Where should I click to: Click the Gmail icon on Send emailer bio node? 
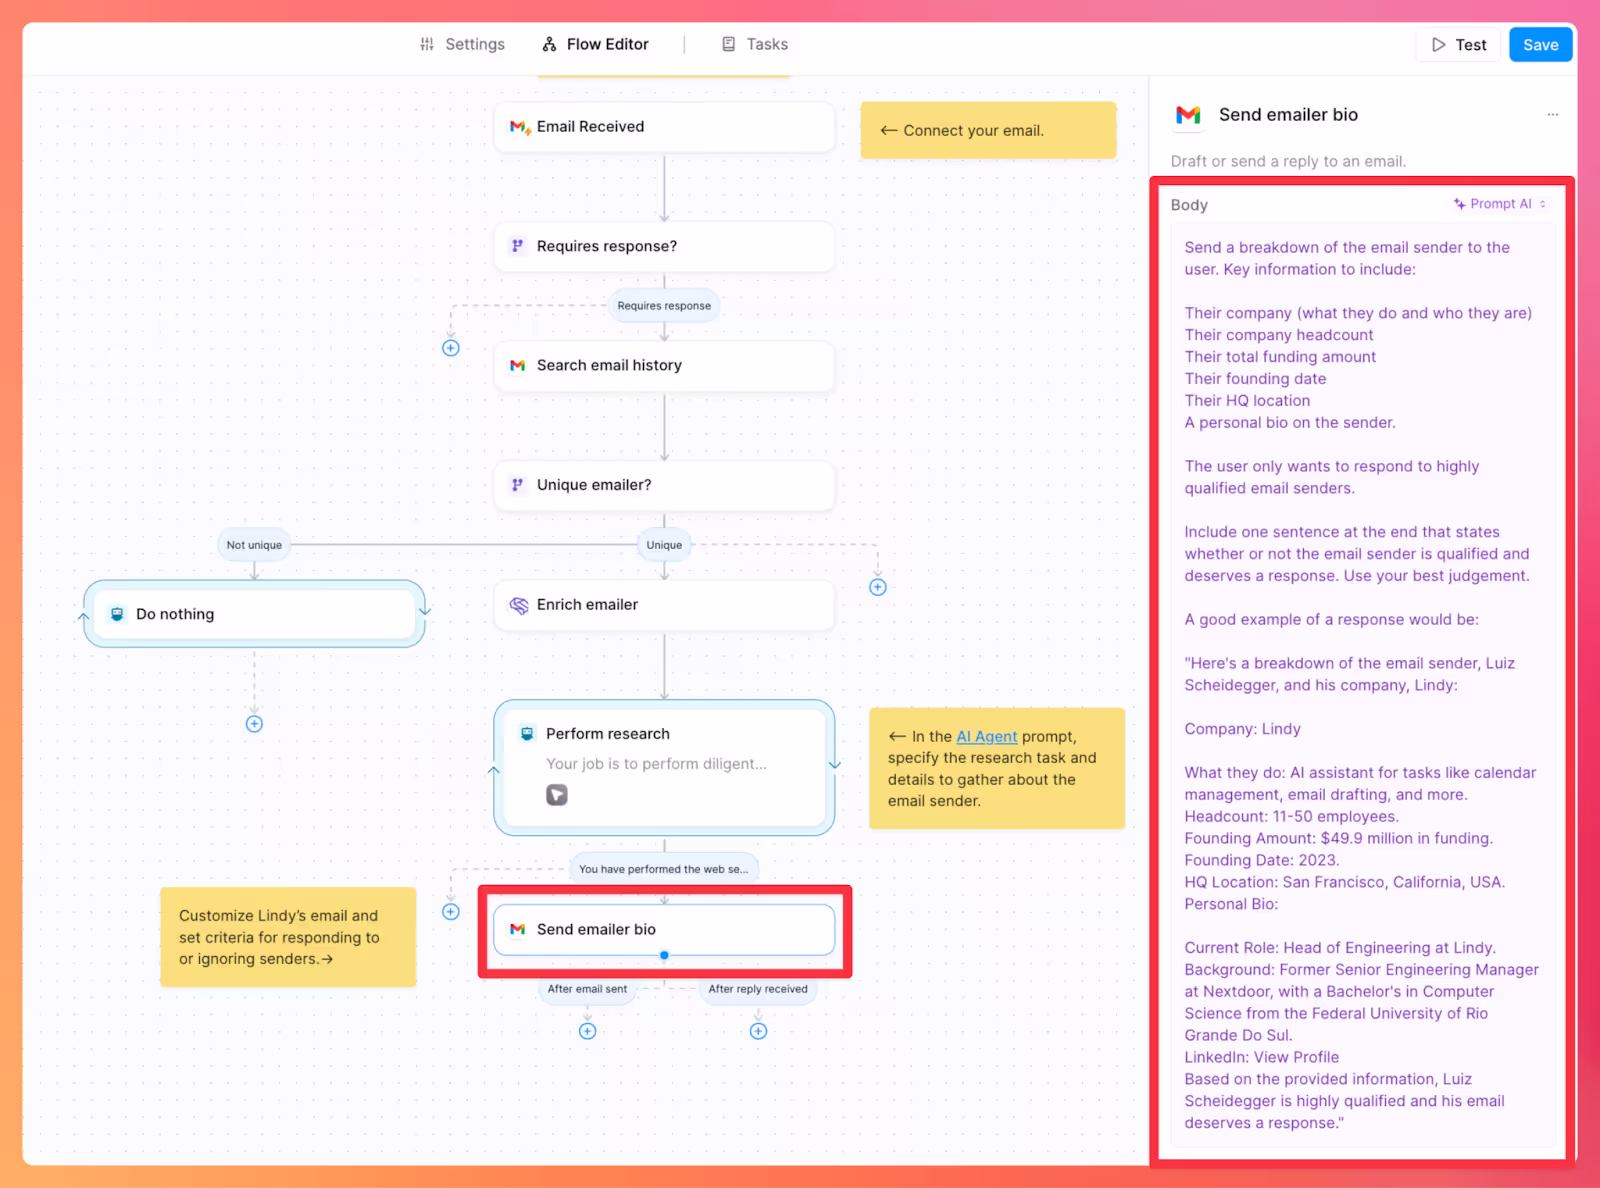tap(517, 930)
